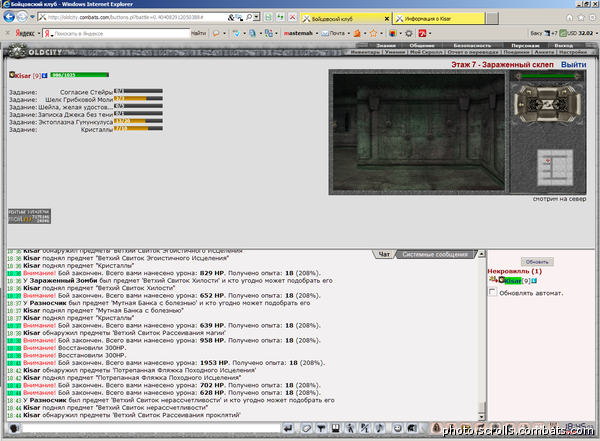Enable the 'Обновлять автомат.' checkbox
Screen dimensions: 600x441
(492, 292)
